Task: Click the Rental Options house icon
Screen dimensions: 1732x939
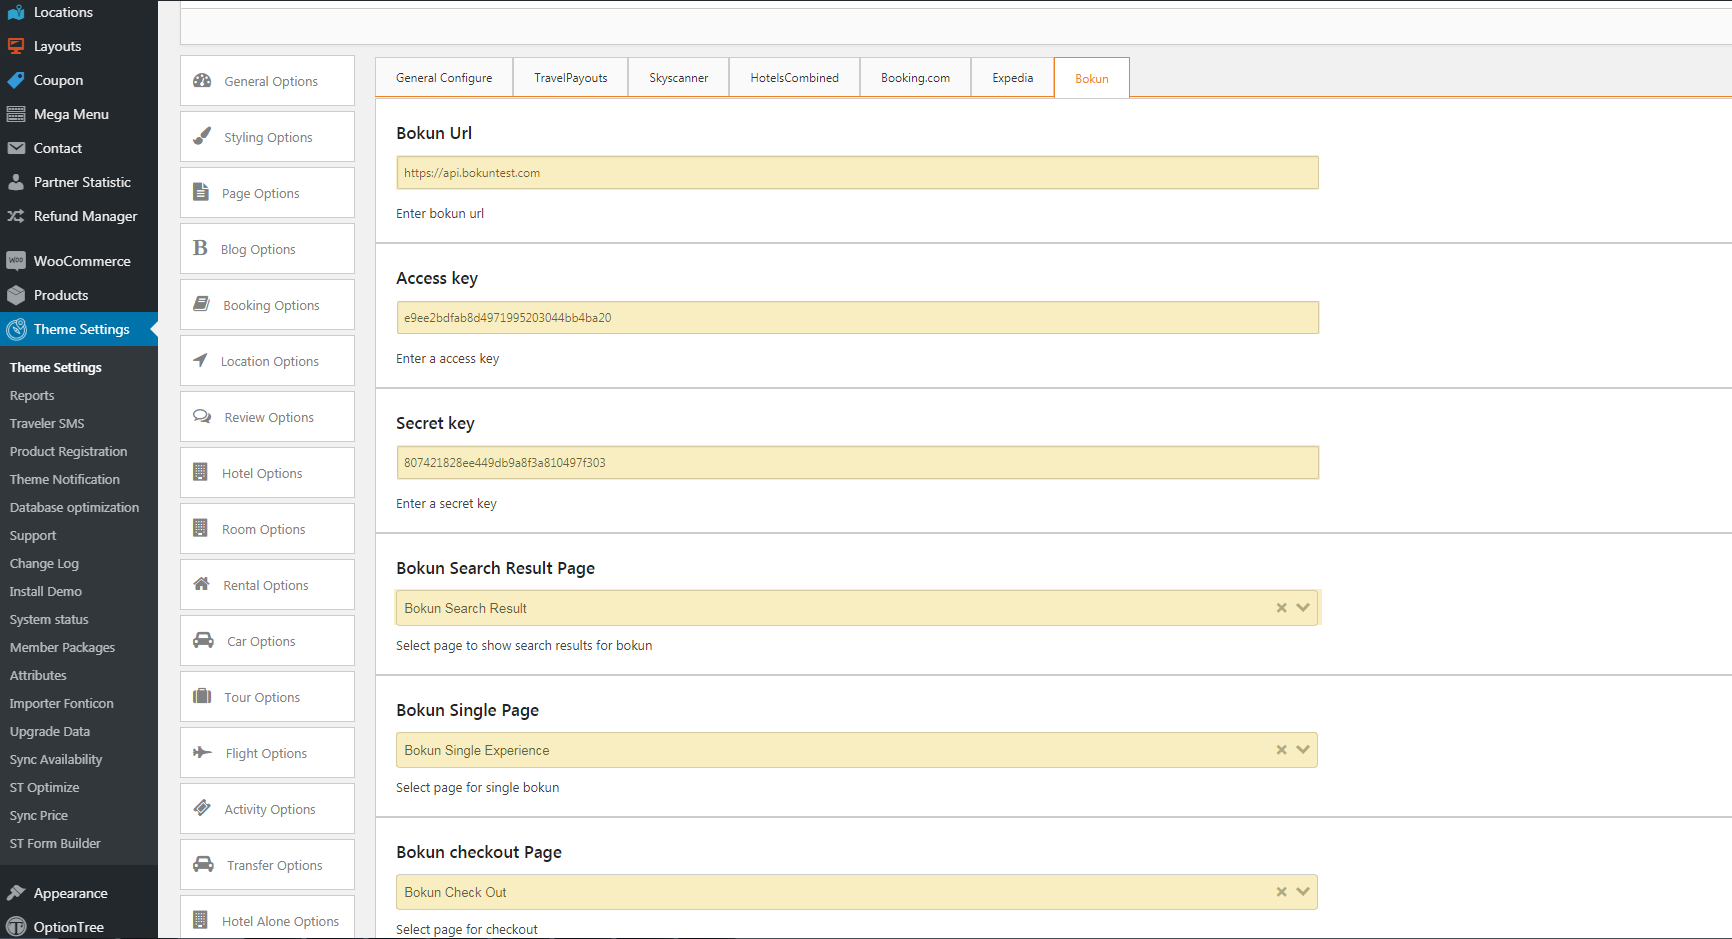Action: click(x=201, y=584)
